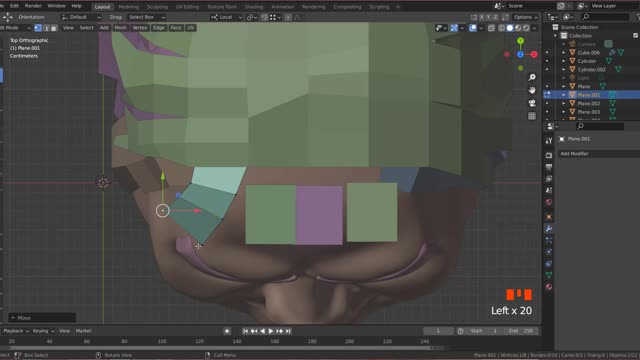Expand the Move operator panel
This screenshot has width=640, height=360.
[13, 318]
